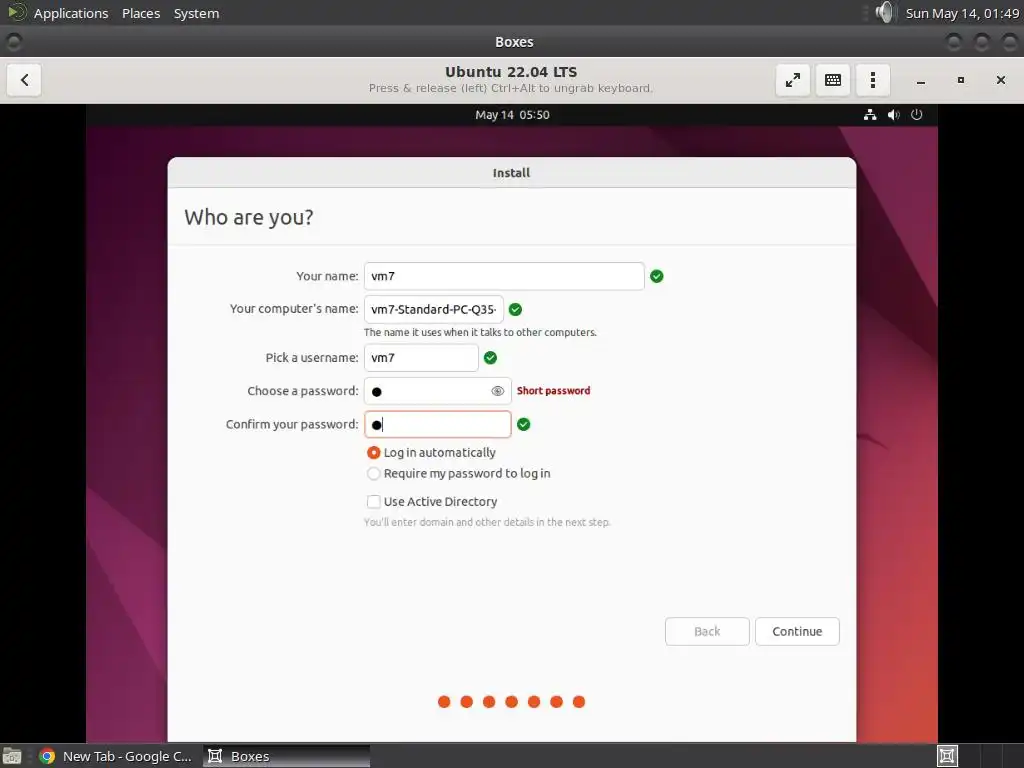Open the host clock Sun May 14

click(x=962, y=13)
